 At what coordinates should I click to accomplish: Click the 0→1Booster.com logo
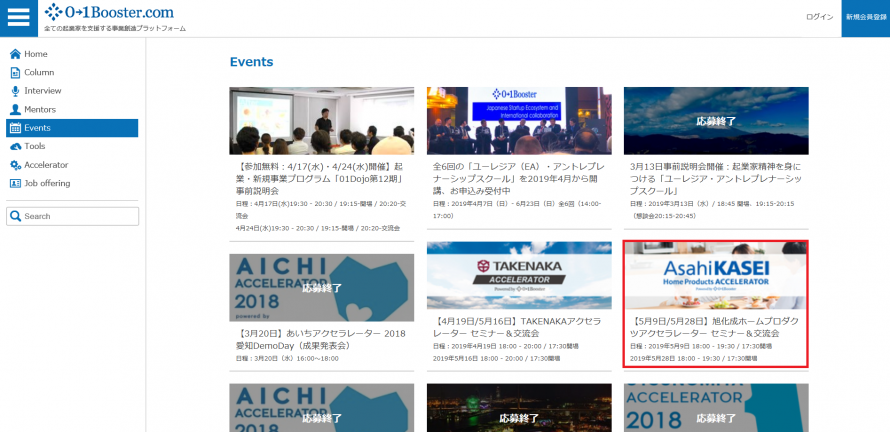[x=110, y=12]
